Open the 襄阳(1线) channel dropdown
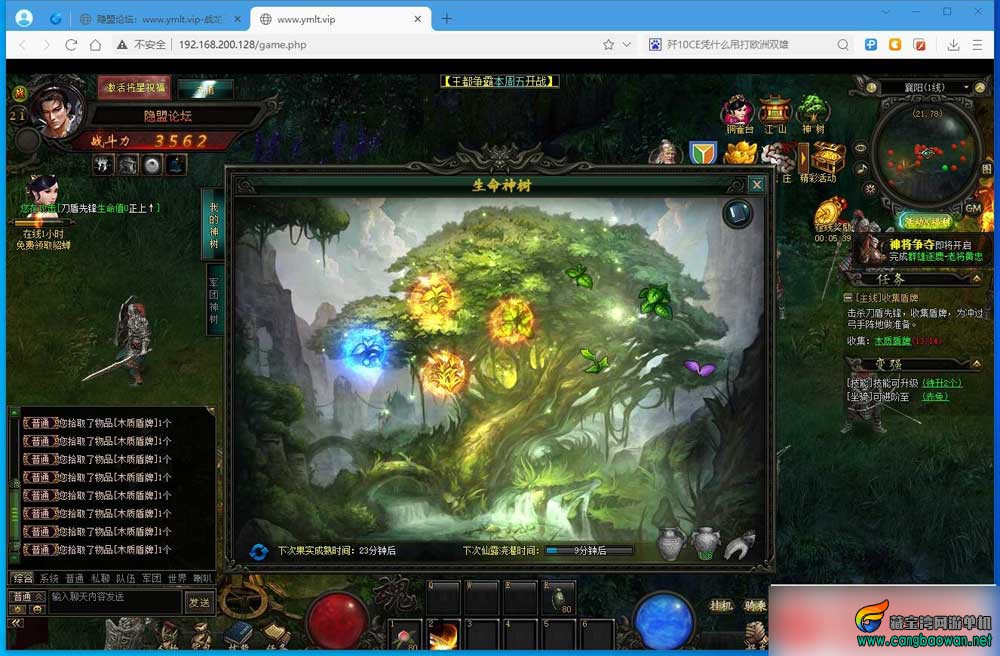 966,87
